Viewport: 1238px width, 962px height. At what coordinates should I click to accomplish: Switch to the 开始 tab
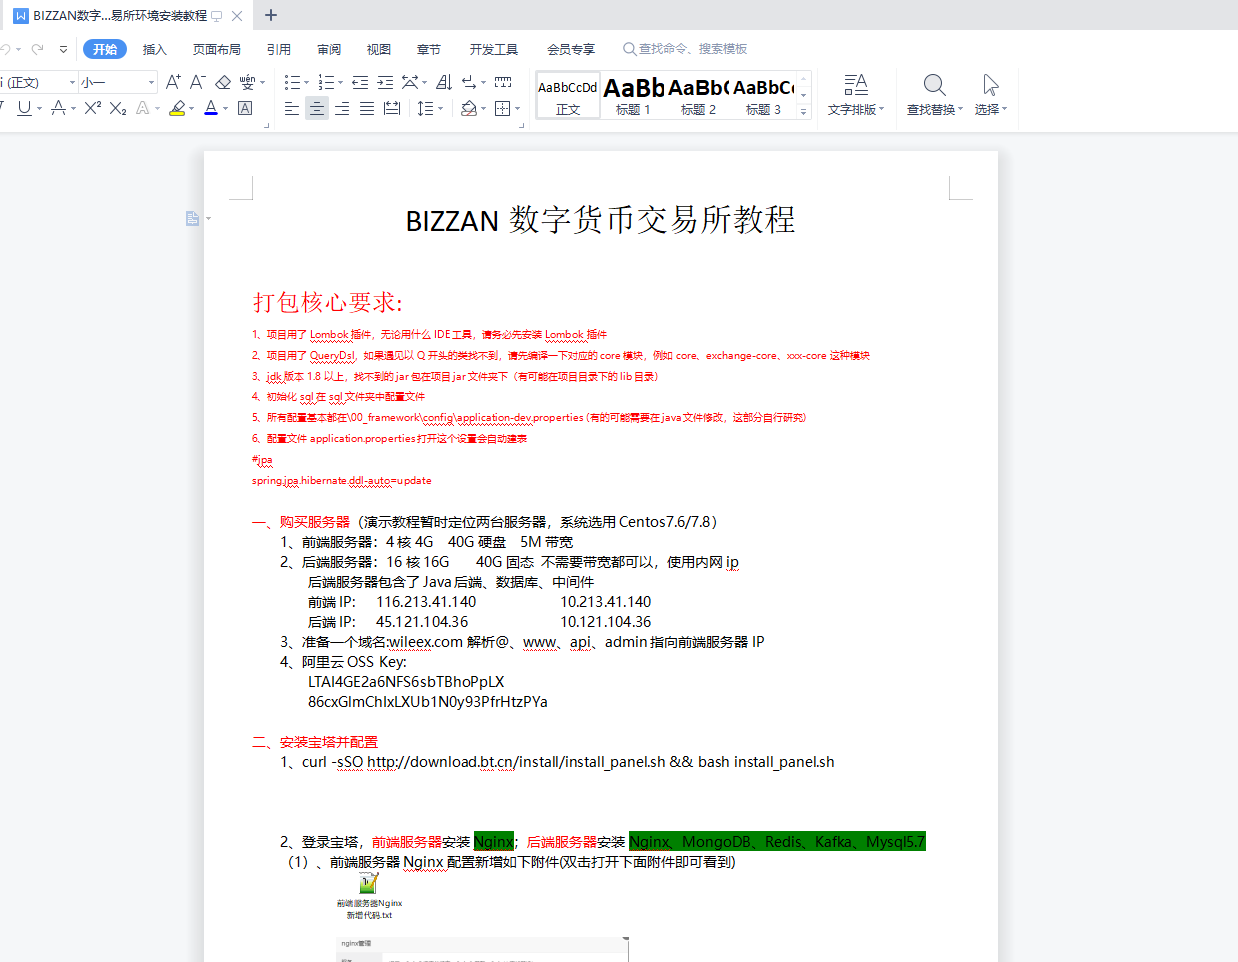pos(105,49)
